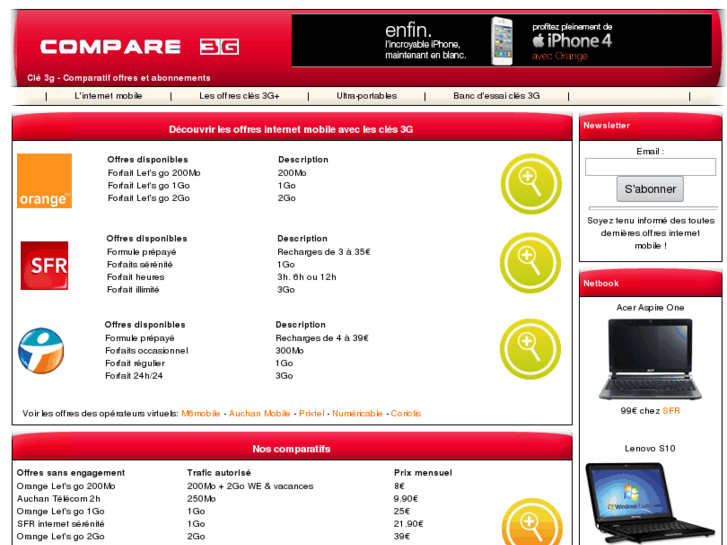This screenshot has width=727, height=545.
Task: Follow the Auchan Mobile link
Action: [x=260, y=413]
